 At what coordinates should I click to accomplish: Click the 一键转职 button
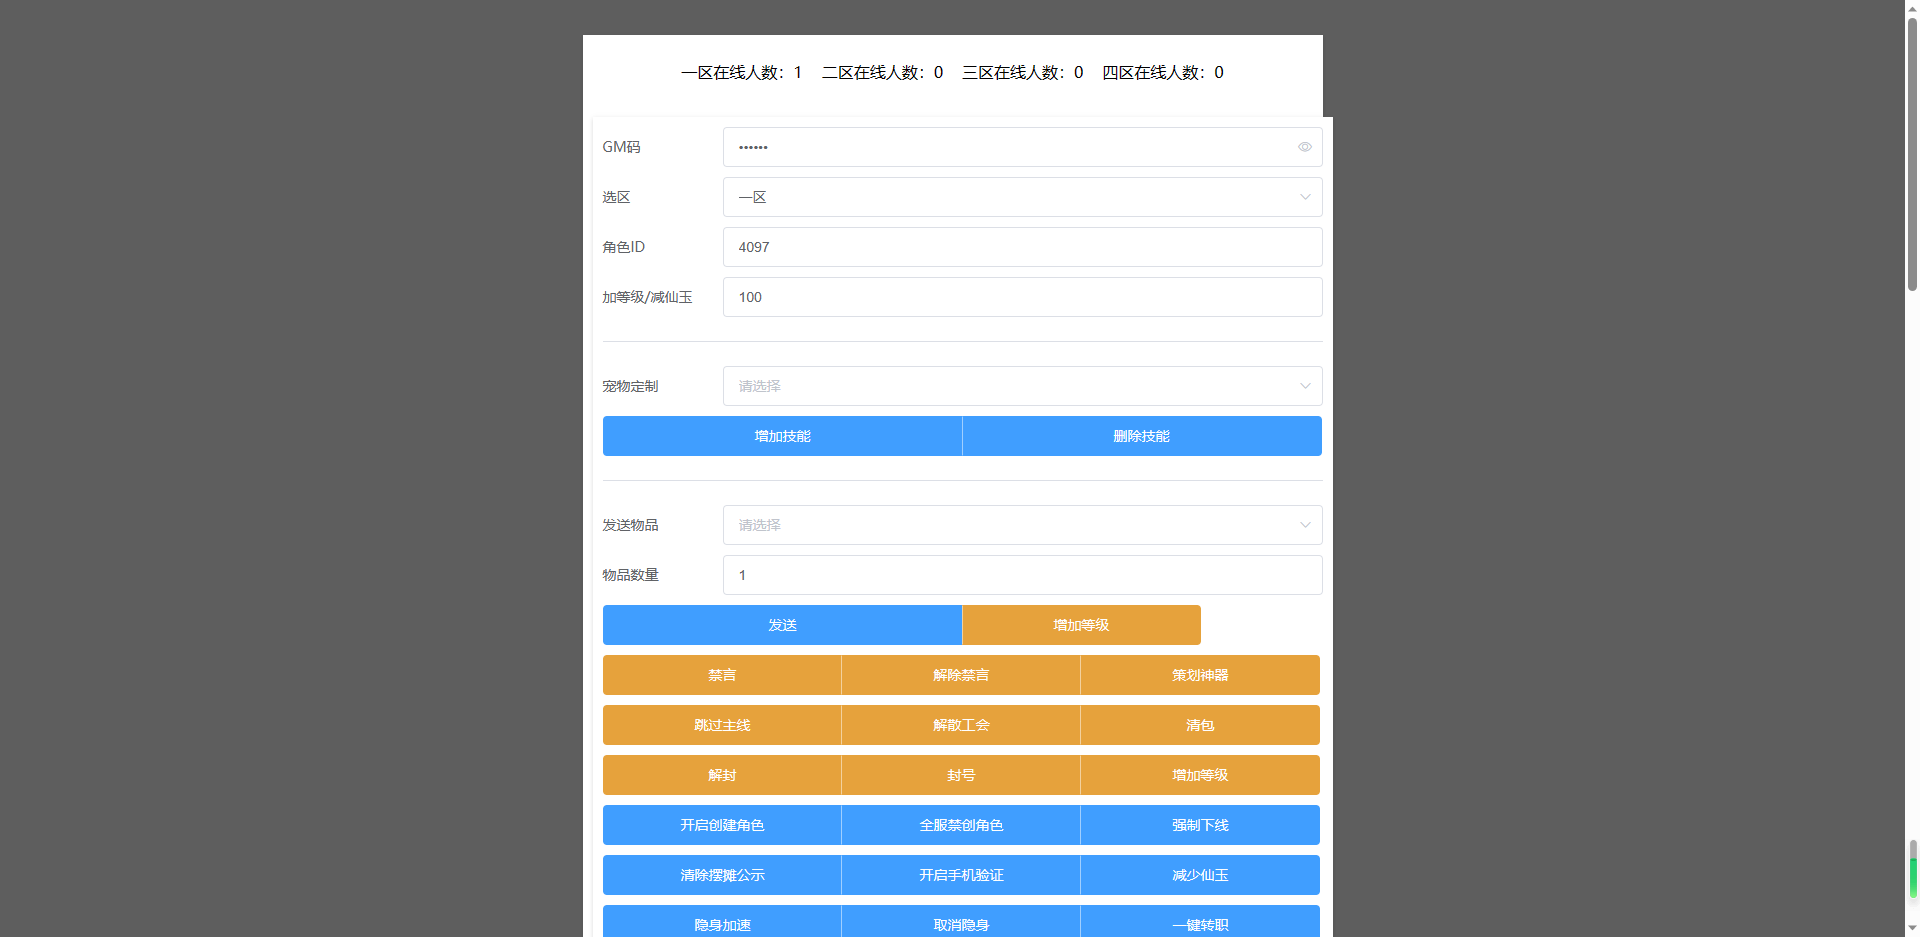coord(1200,922)
